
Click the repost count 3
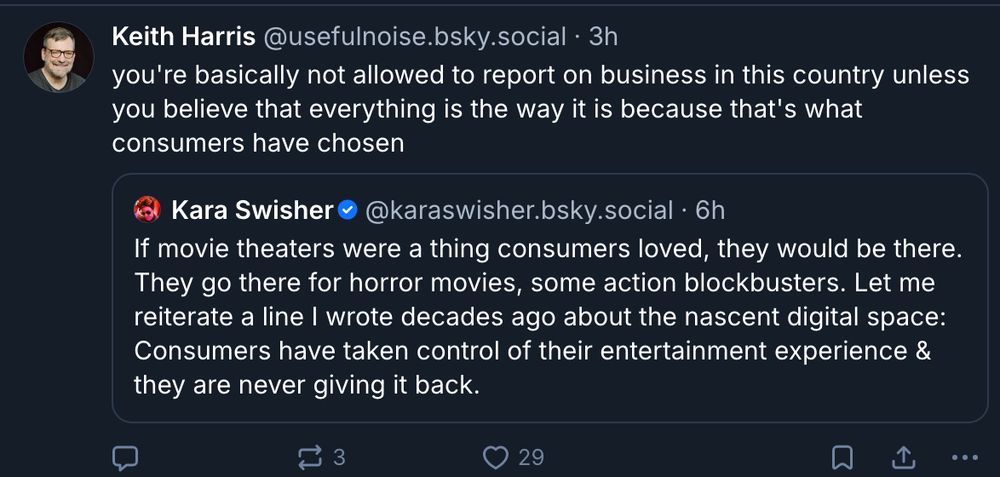coord(338,457)
